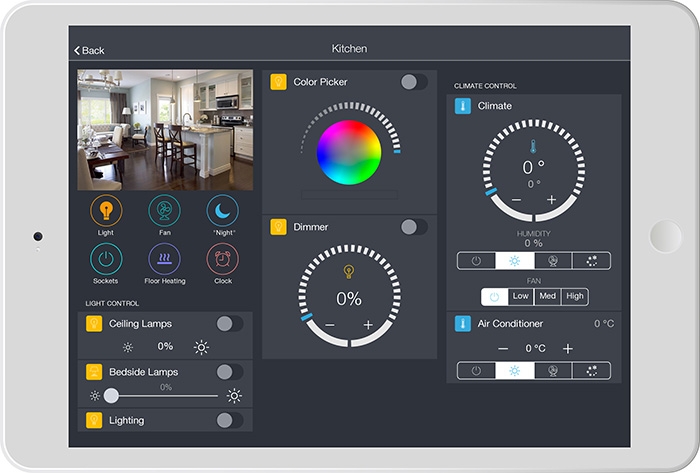Click the Dimmer 0% value
700x473 pixels.
click(349, 299)
